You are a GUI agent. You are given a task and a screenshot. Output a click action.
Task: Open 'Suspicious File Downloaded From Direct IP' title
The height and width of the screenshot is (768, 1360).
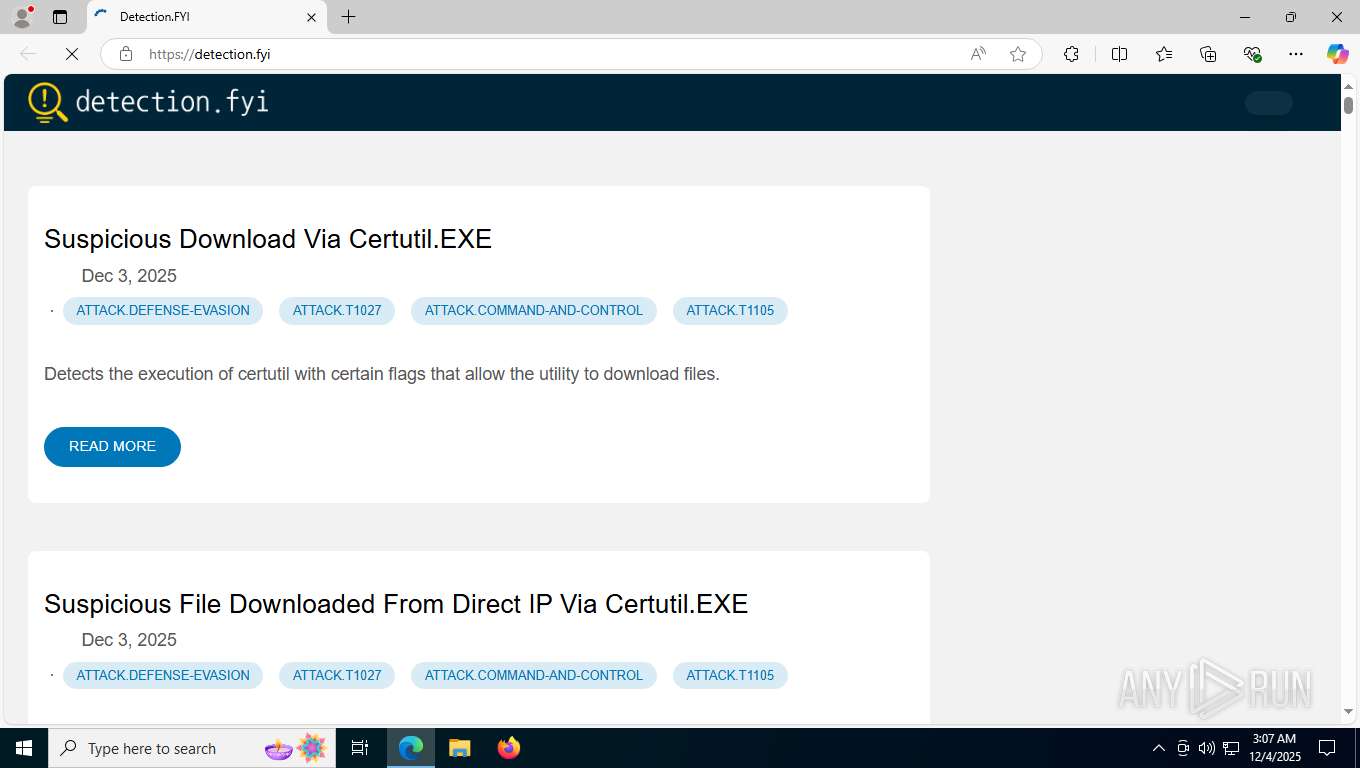396,604
